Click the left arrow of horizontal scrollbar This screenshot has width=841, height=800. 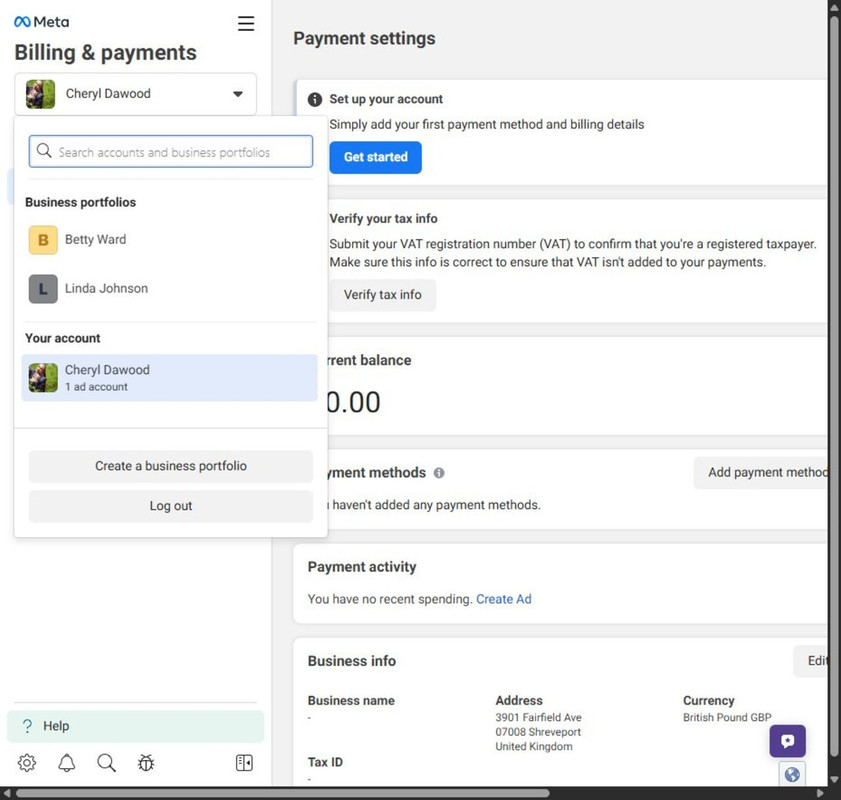[x=6, y=793]
